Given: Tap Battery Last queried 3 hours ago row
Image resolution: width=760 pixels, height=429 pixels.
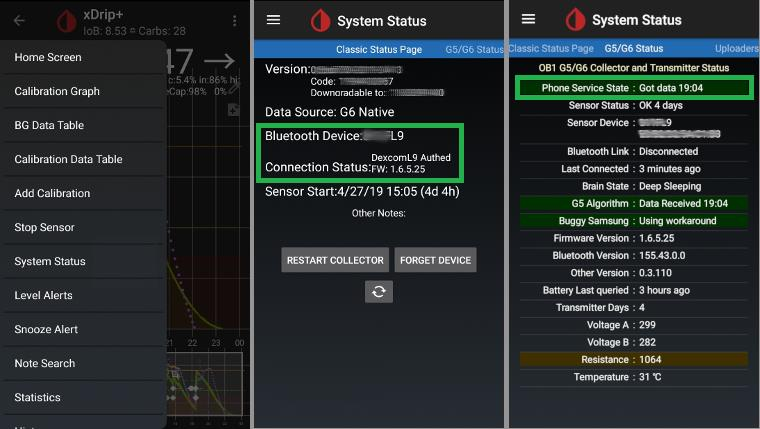Looking at the screenshot, I should pos(633,290).
